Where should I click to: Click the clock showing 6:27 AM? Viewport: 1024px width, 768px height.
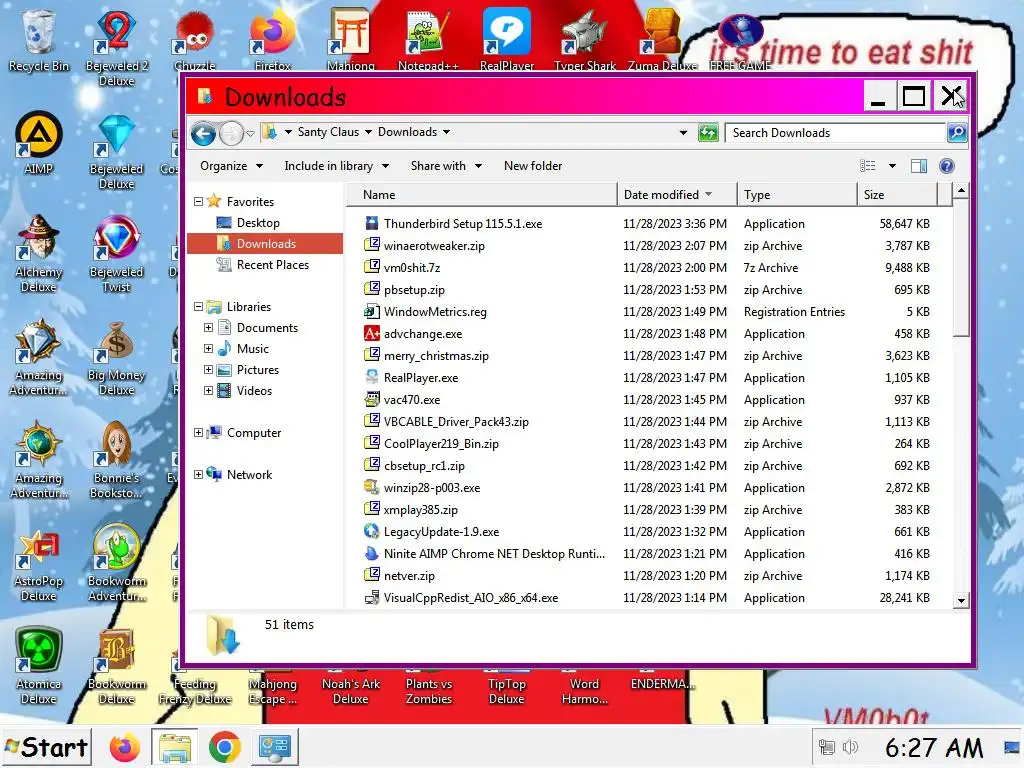click(x=933, y=747)
